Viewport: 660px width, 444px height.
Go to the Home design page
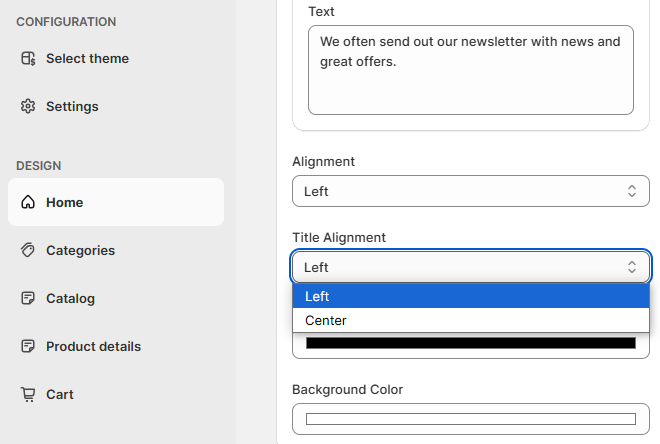point(116,202)
